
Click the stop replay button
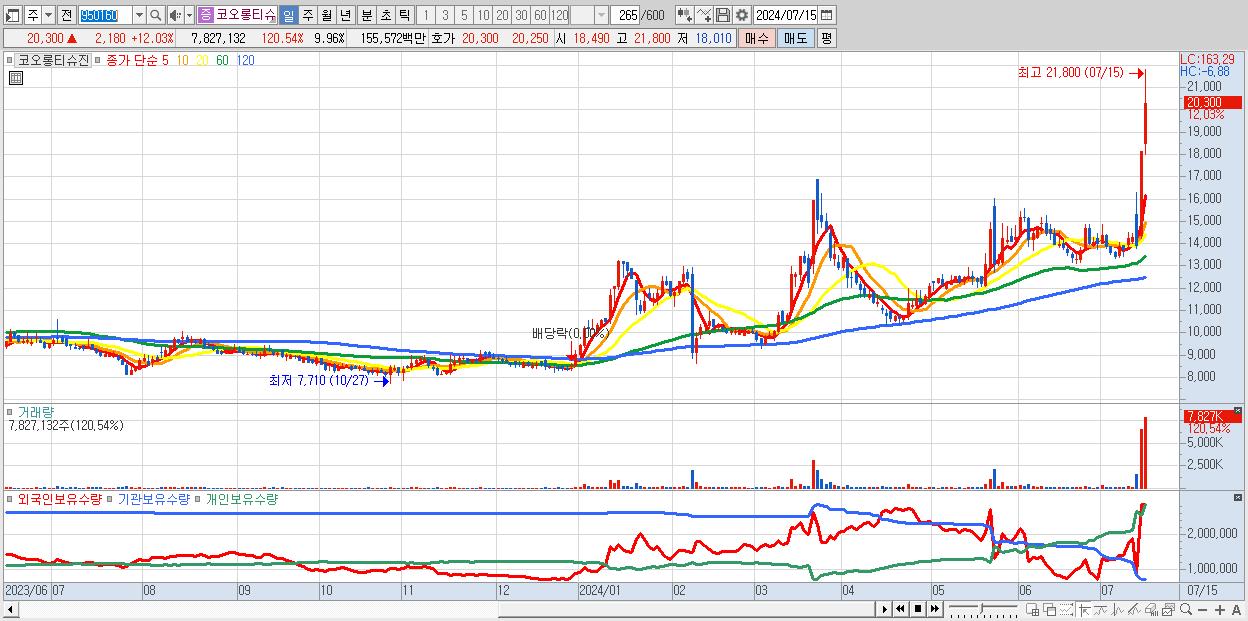pos(917,609)
